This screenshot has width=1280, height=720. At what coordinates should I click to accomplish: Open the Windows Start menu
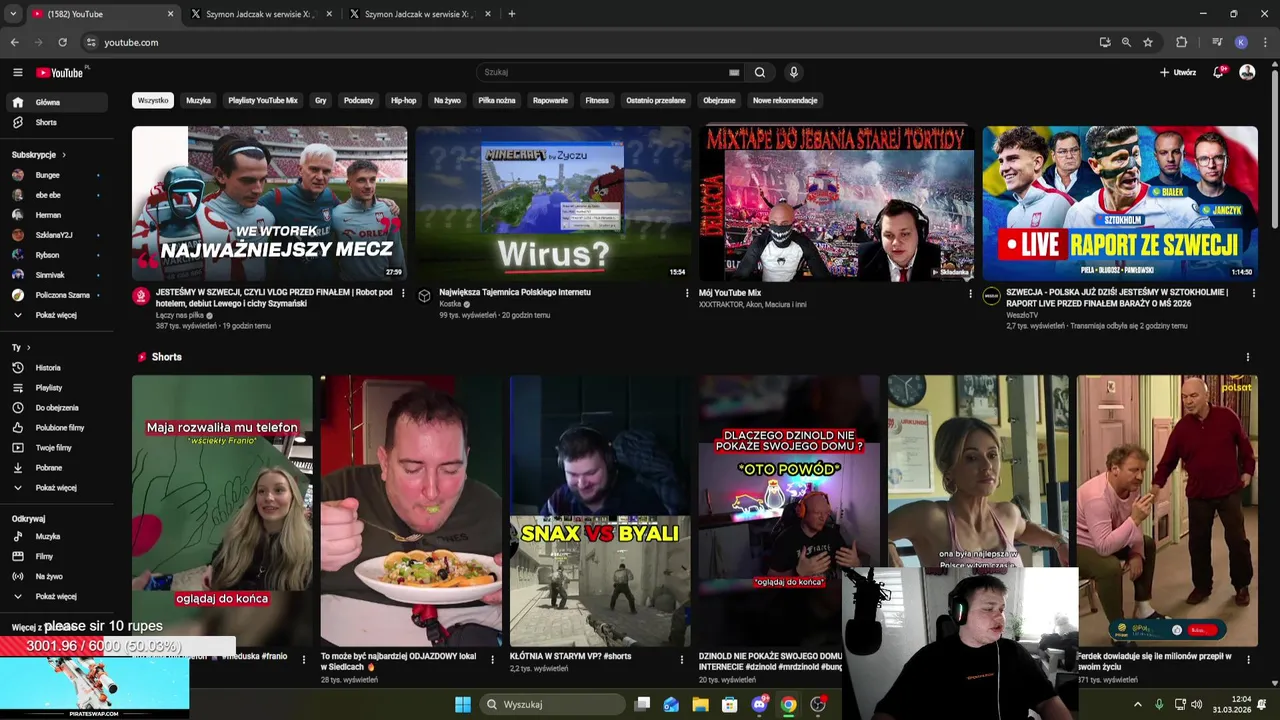[463, 704]
